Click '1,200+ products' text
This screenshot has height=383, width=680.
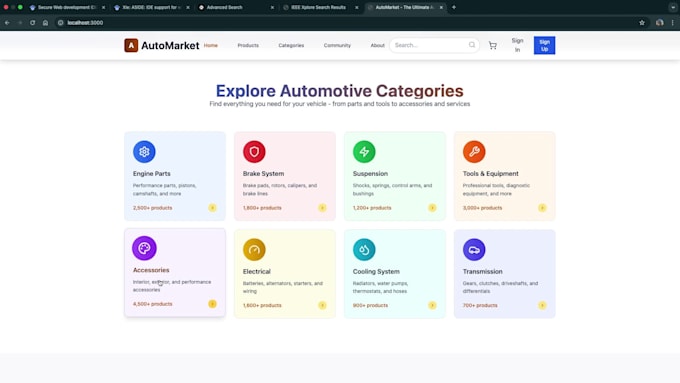click(x=372, y=208)
